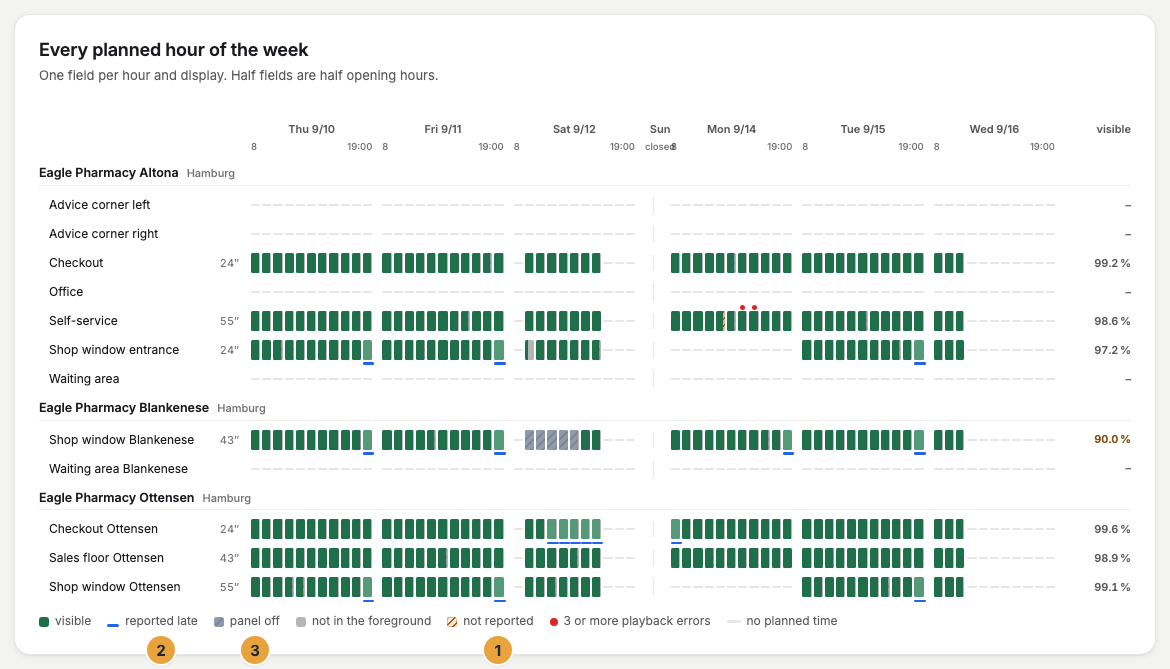Screen dimensions: 1170x669
Task: Open the Altona 'Checkout' display row label
Action: pos(76,263)
